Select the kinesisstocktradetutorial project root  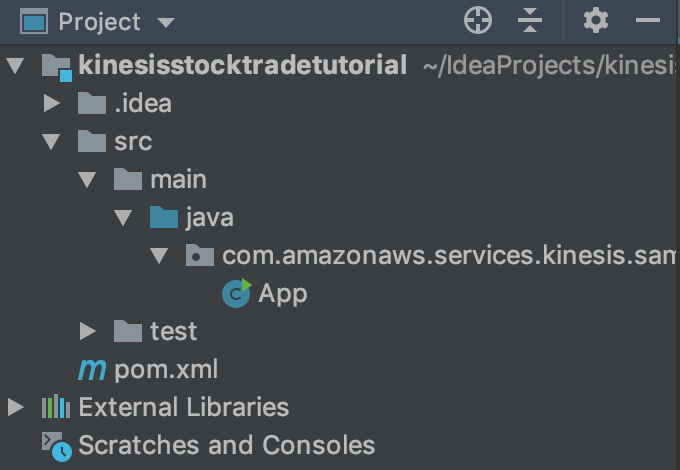pos(243,66)
